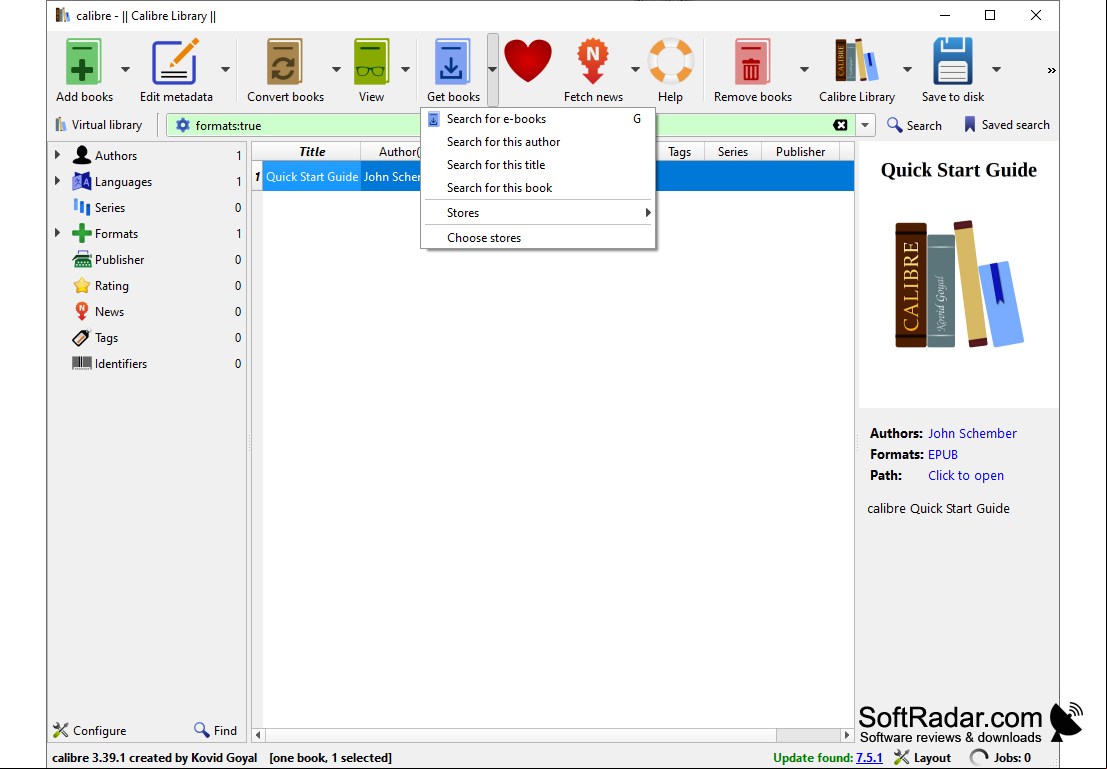Sort by the Tags column header
The width and height of the screenshot is (1107, 769).
[x=679, y=152]
